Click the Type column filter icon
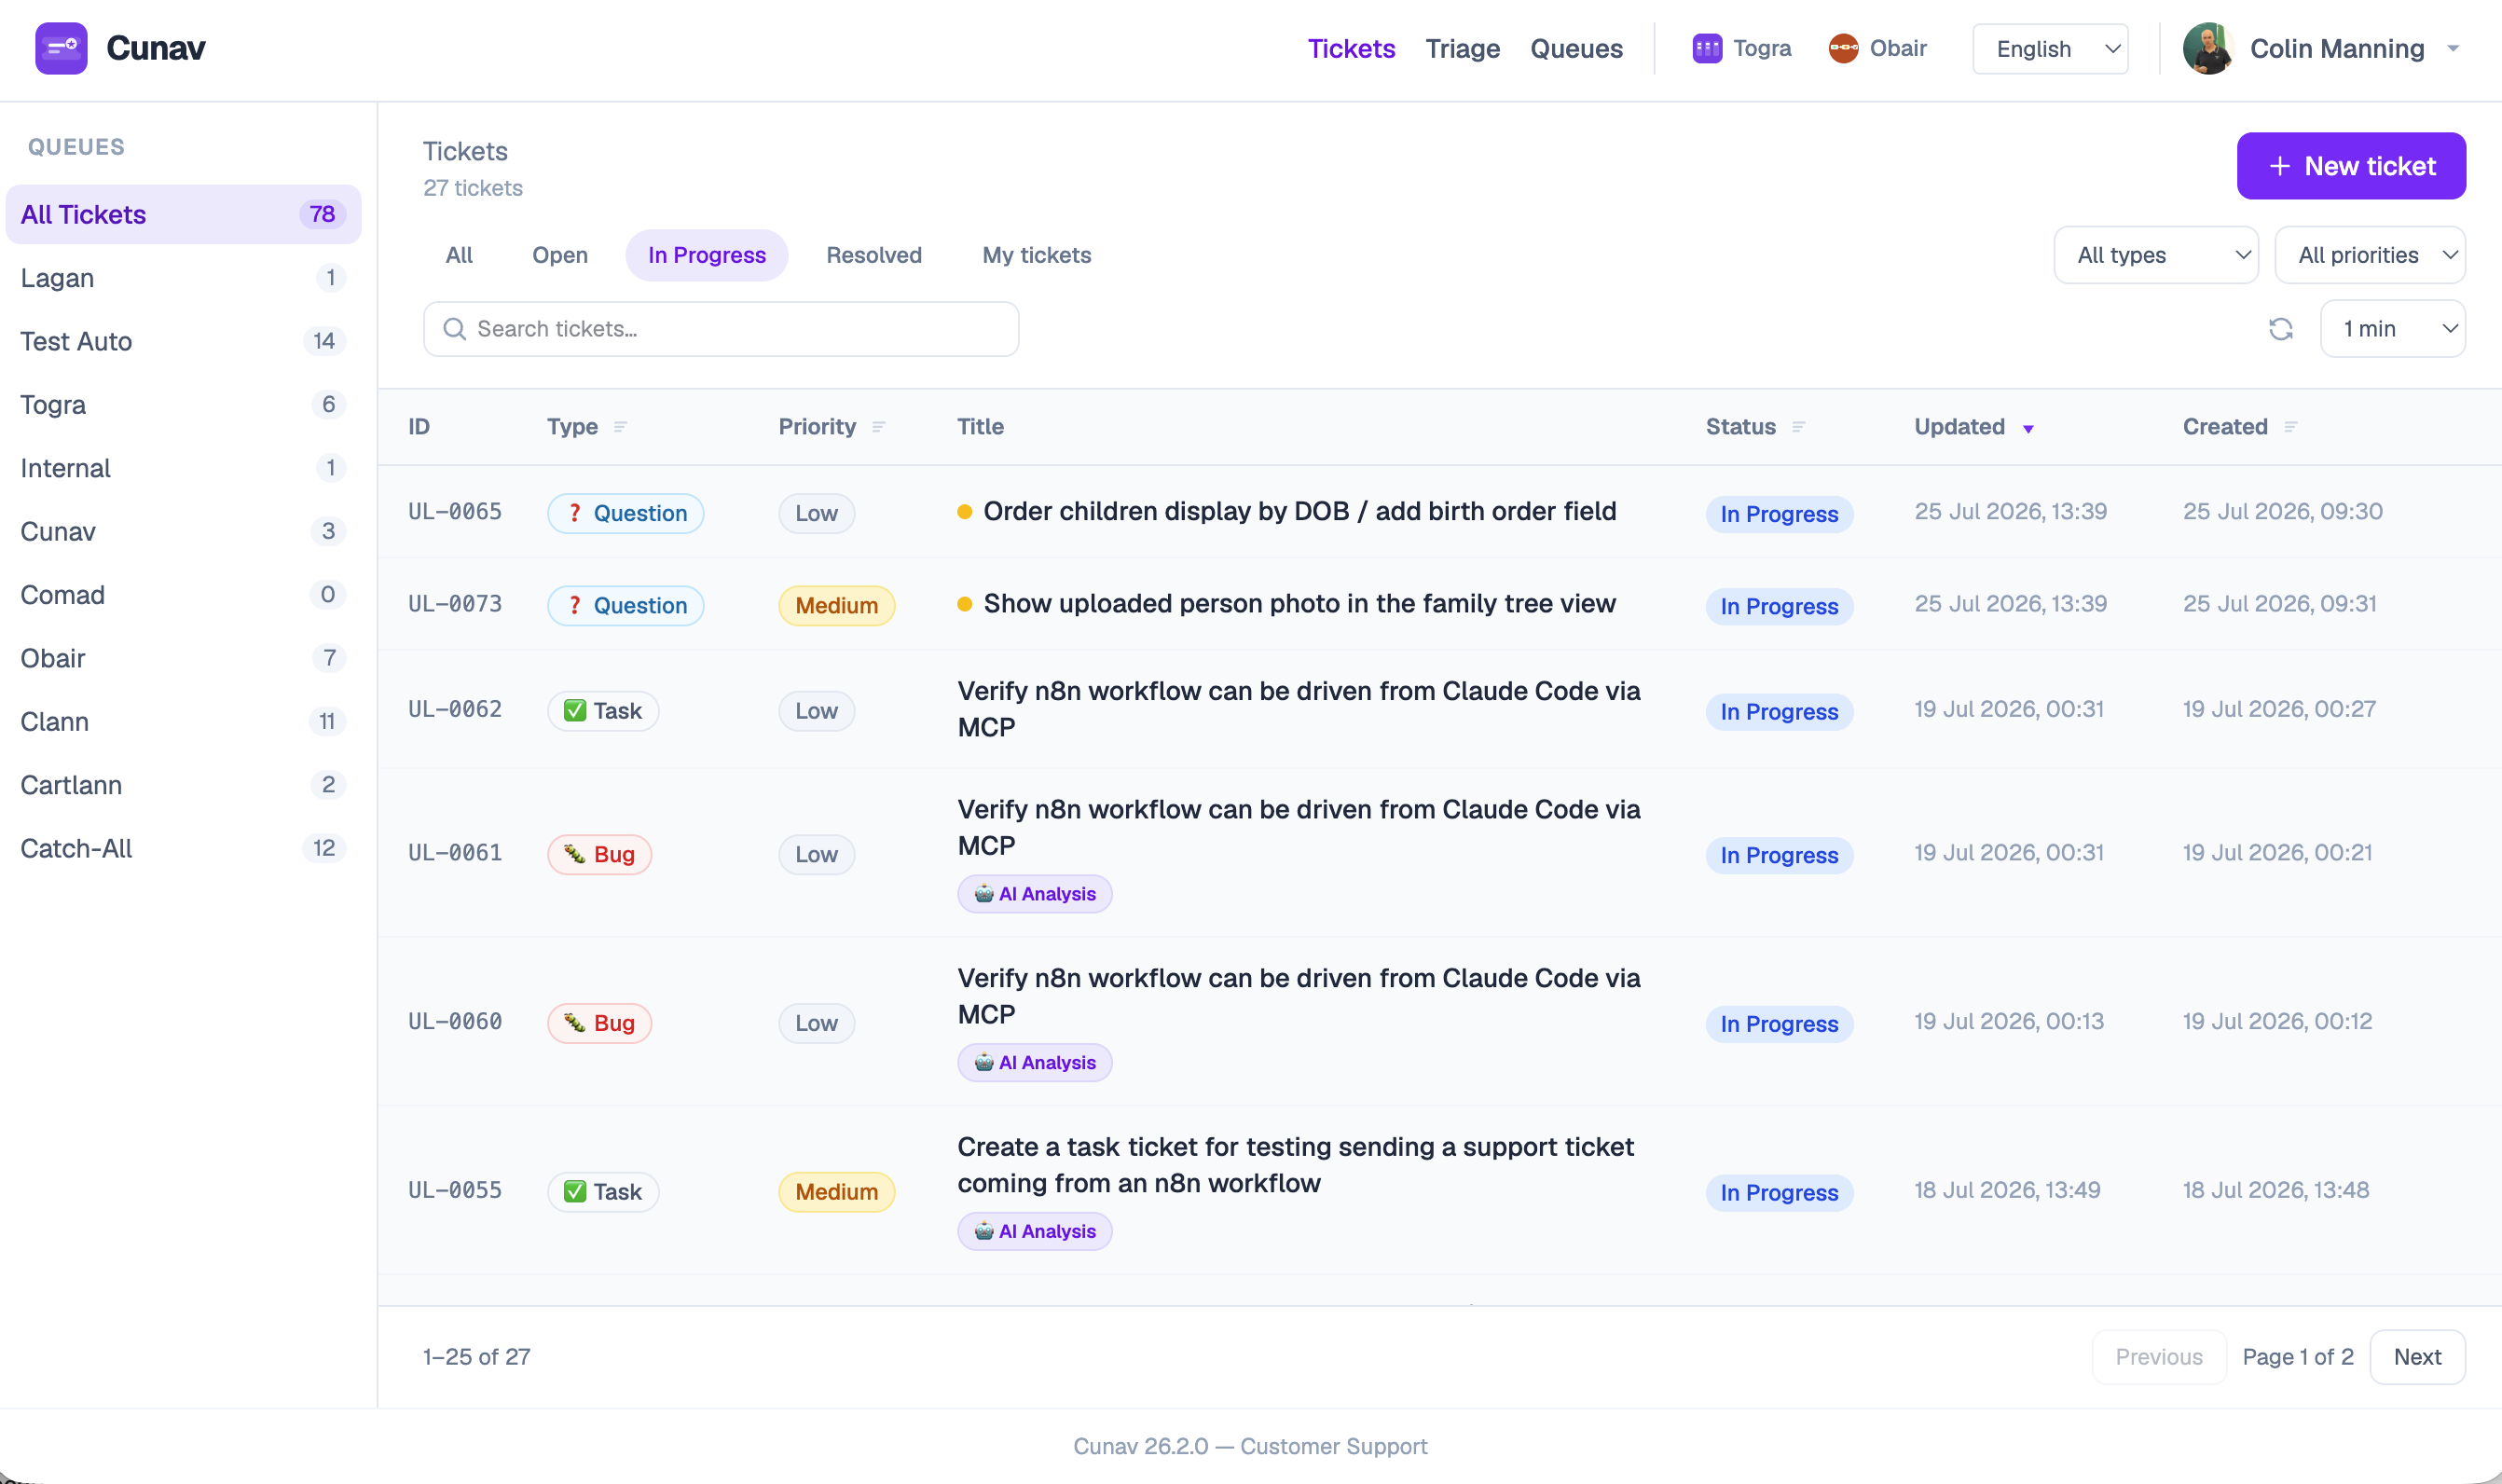The width and height of the screenshot is (2502, 1484). pyautogui.click(x=620, y=427)
